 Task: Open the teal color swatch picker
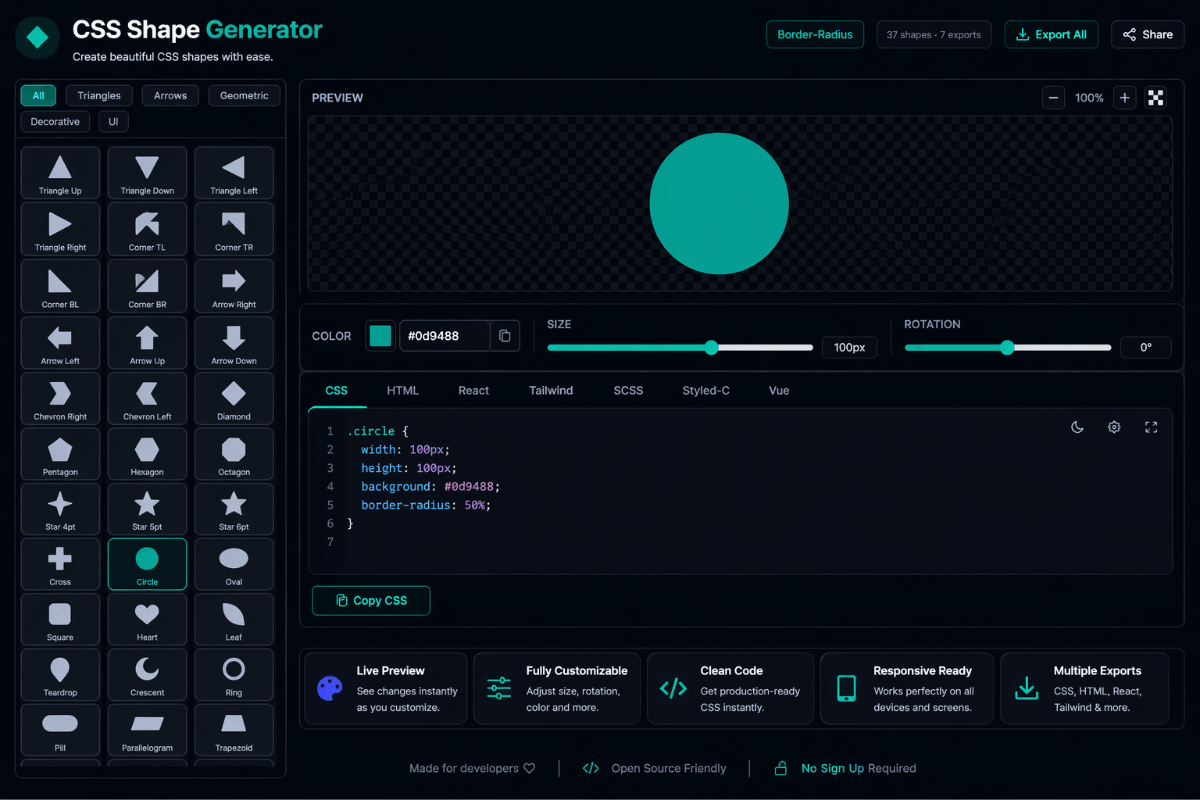[x=380, y=336]
